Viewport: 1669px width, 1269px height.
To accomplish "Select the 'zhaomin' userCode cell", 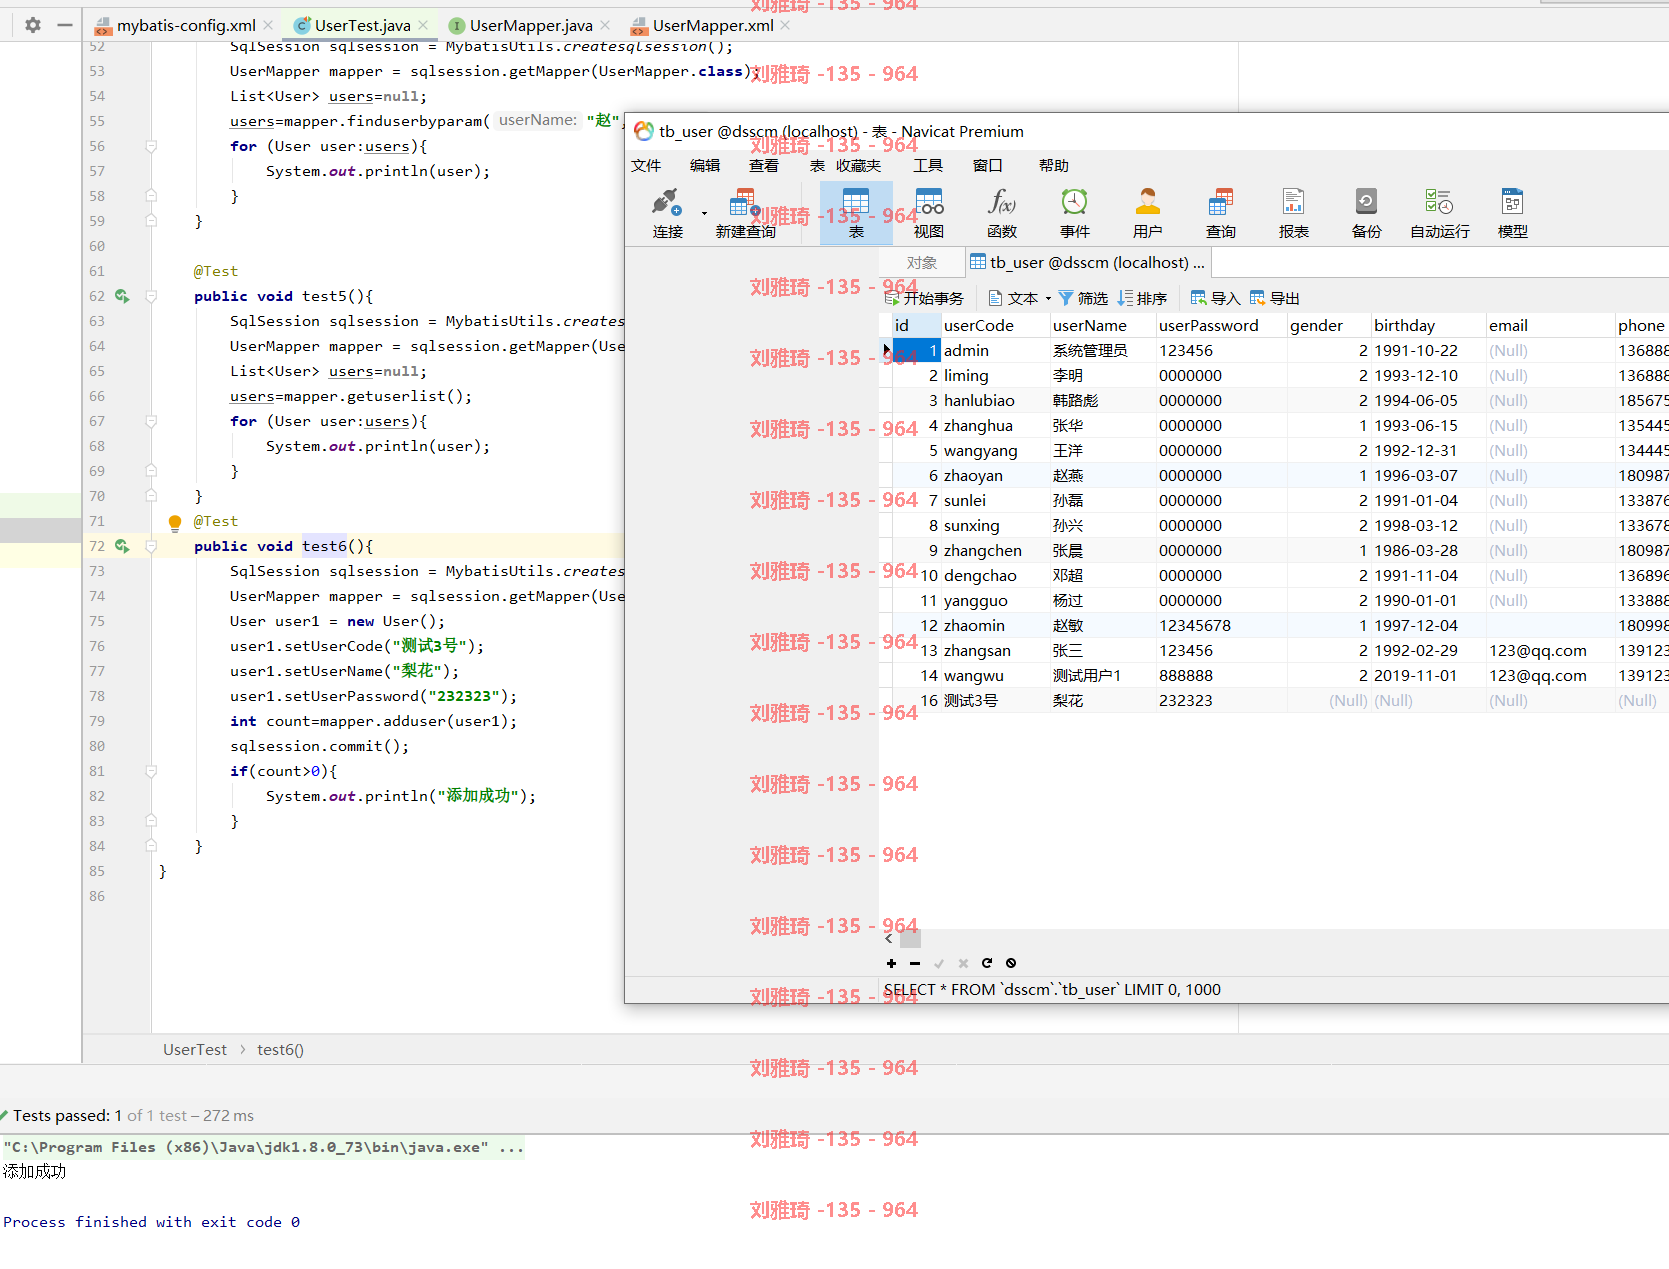I will [x=995, y=625].
